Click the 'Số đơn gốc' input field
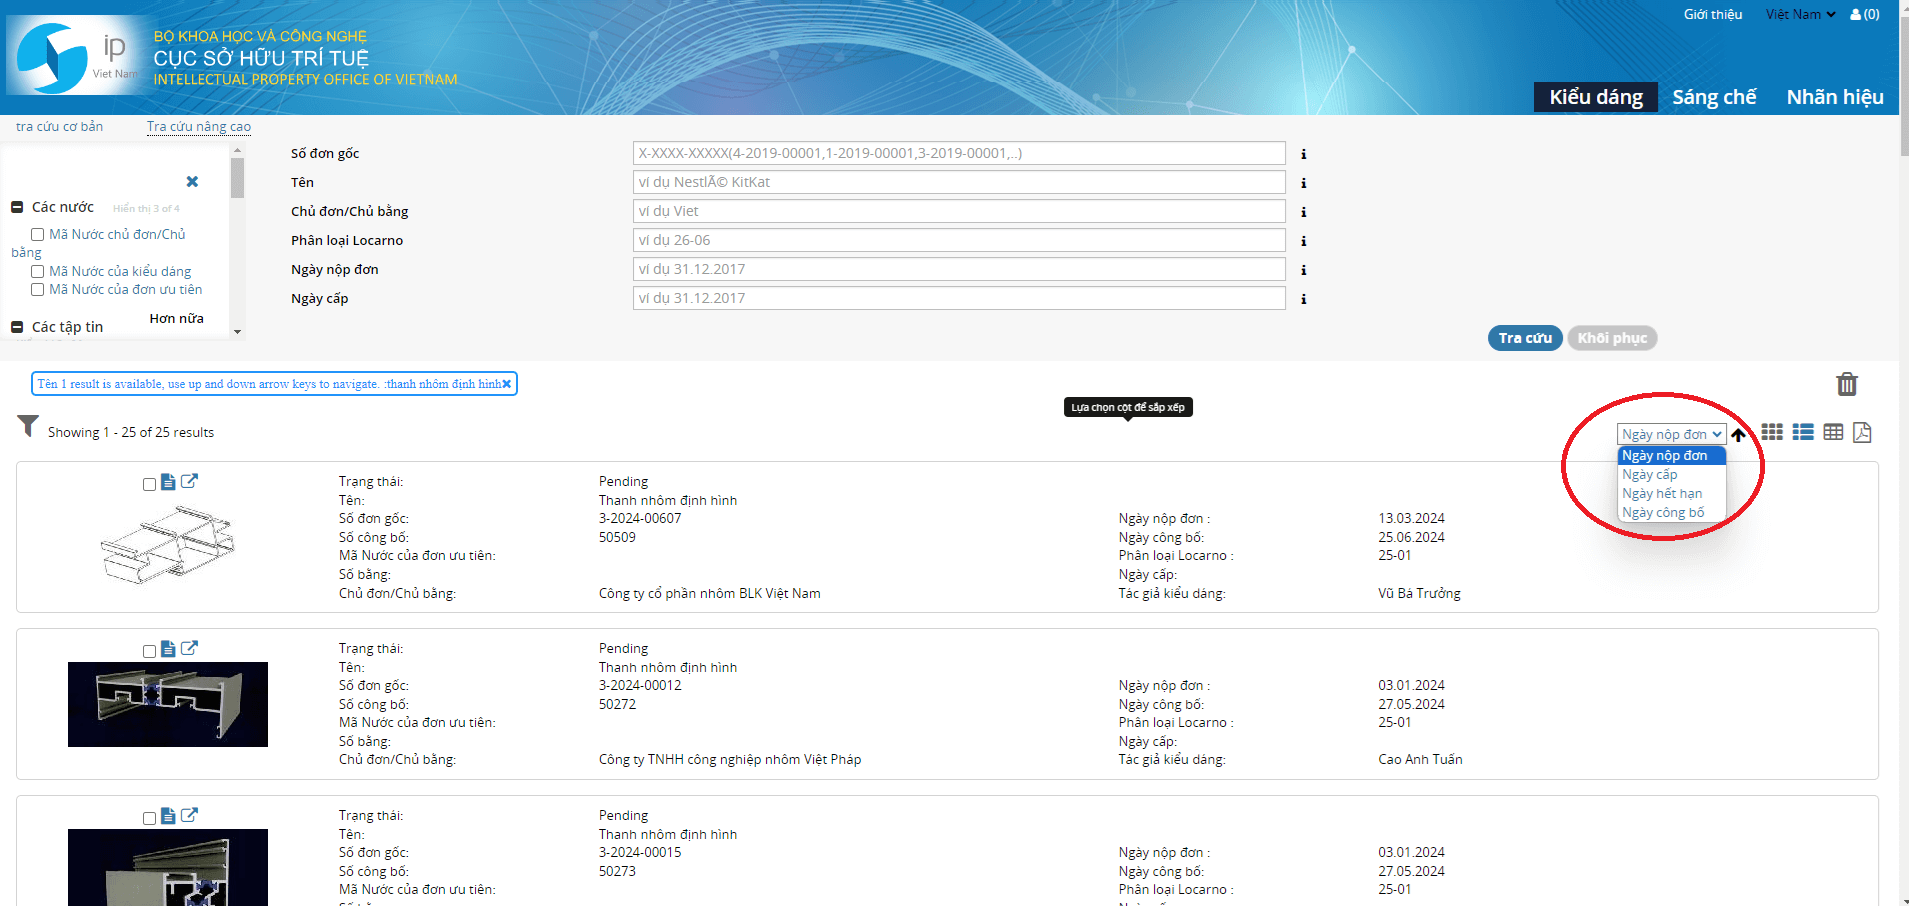The height and width of the screenshot is (906, 1909). click(x=958, y=153)
